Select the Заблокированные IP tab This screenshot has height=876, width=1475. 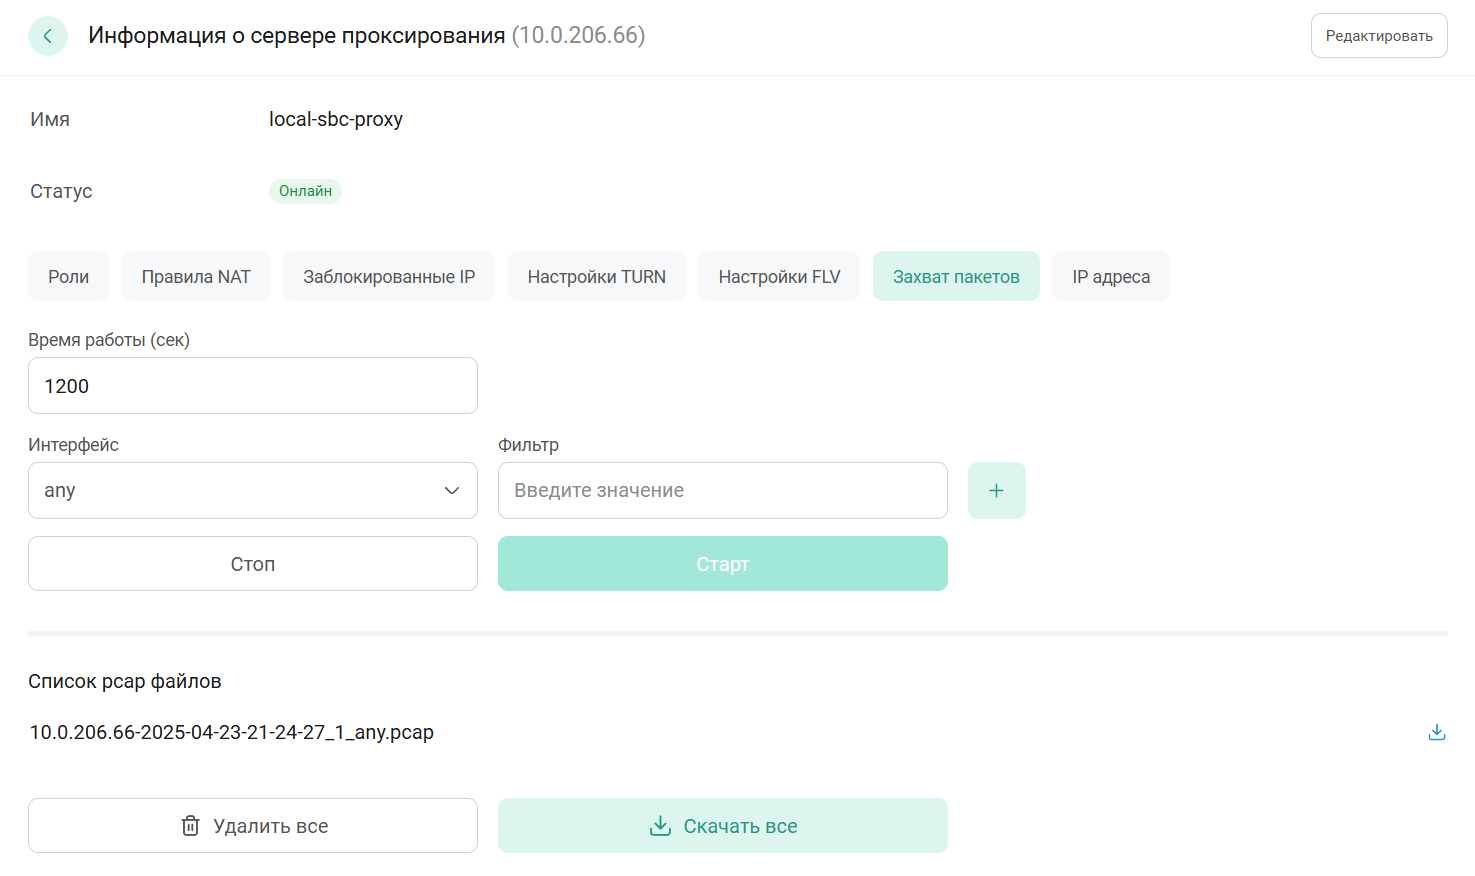click(388, 276)
